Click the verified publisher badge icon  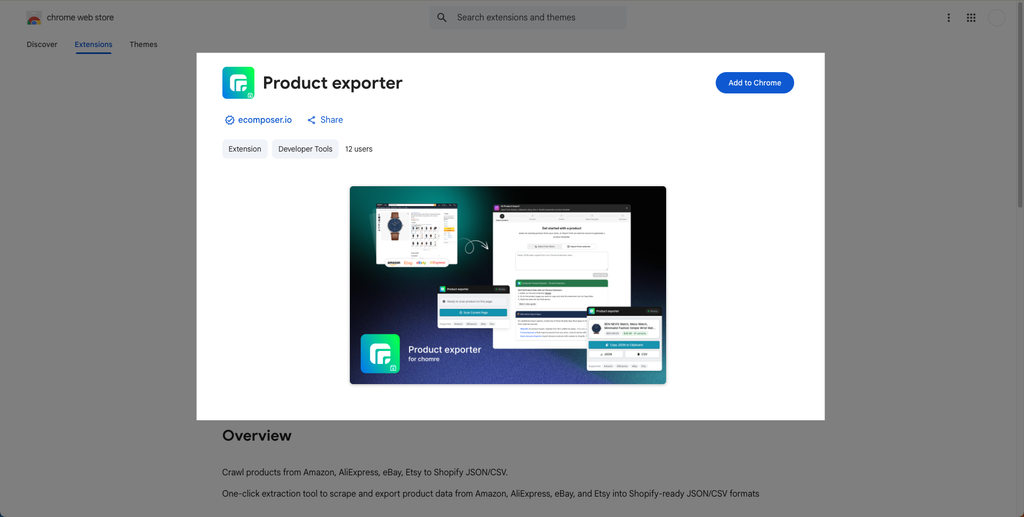click(x=229, y=120)
